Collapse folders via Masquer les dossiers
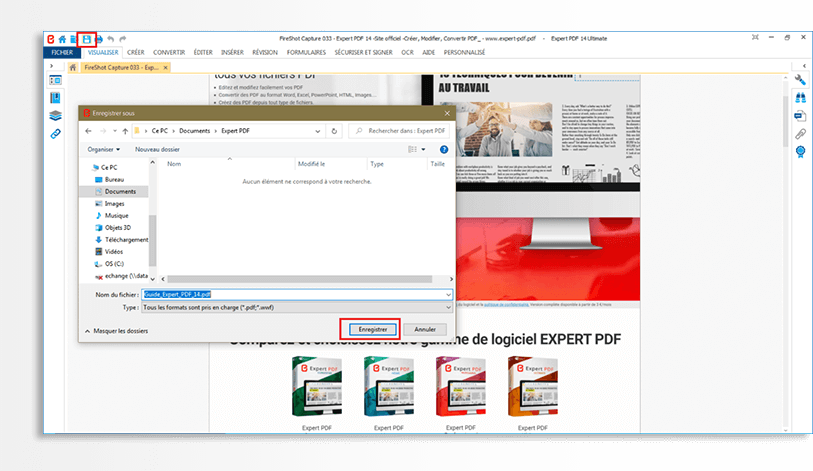The height and width of the screenshot is (471, 813). [116, 331]
